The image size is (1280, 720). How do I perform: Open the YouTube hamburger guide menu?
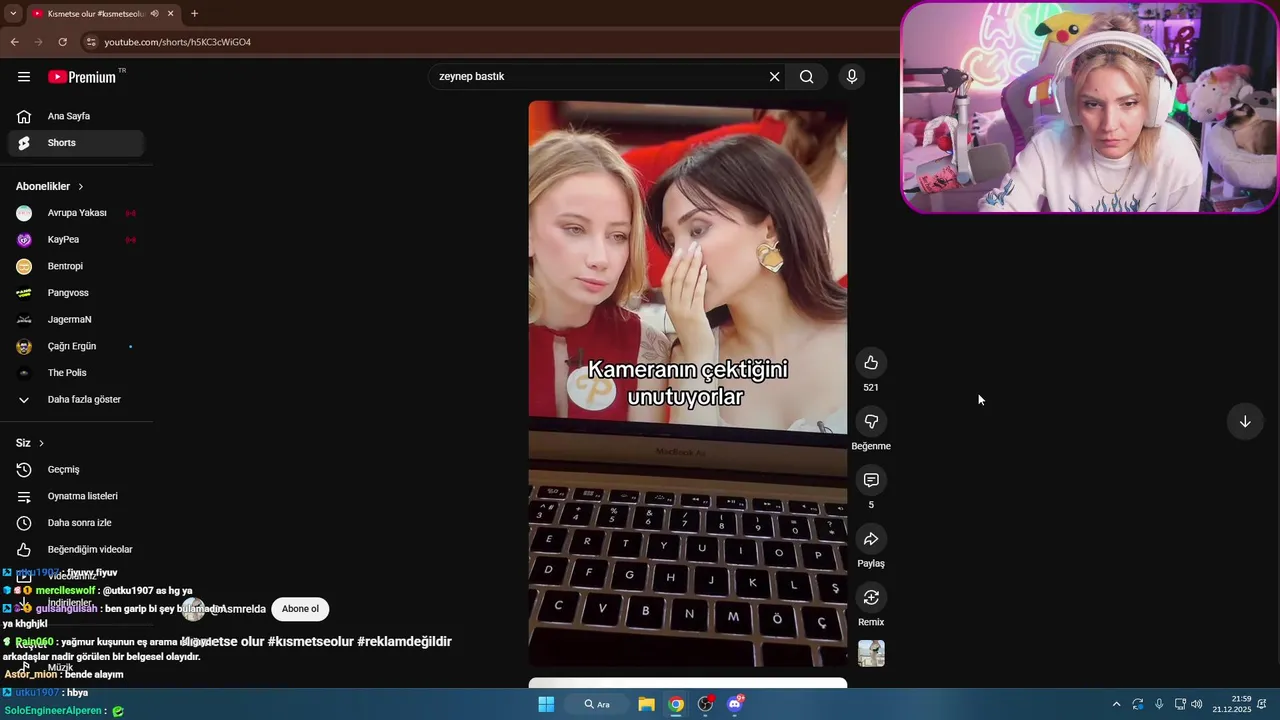(24, 77)
